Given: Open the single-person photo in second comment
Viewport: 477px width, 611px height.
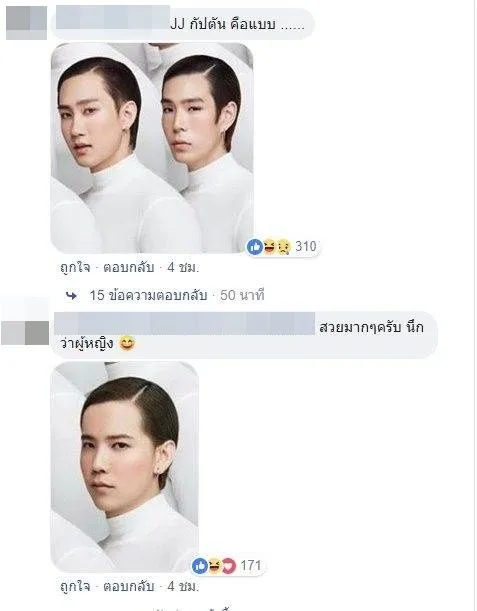Looking at the screenshot, I should tap(125, 467).
